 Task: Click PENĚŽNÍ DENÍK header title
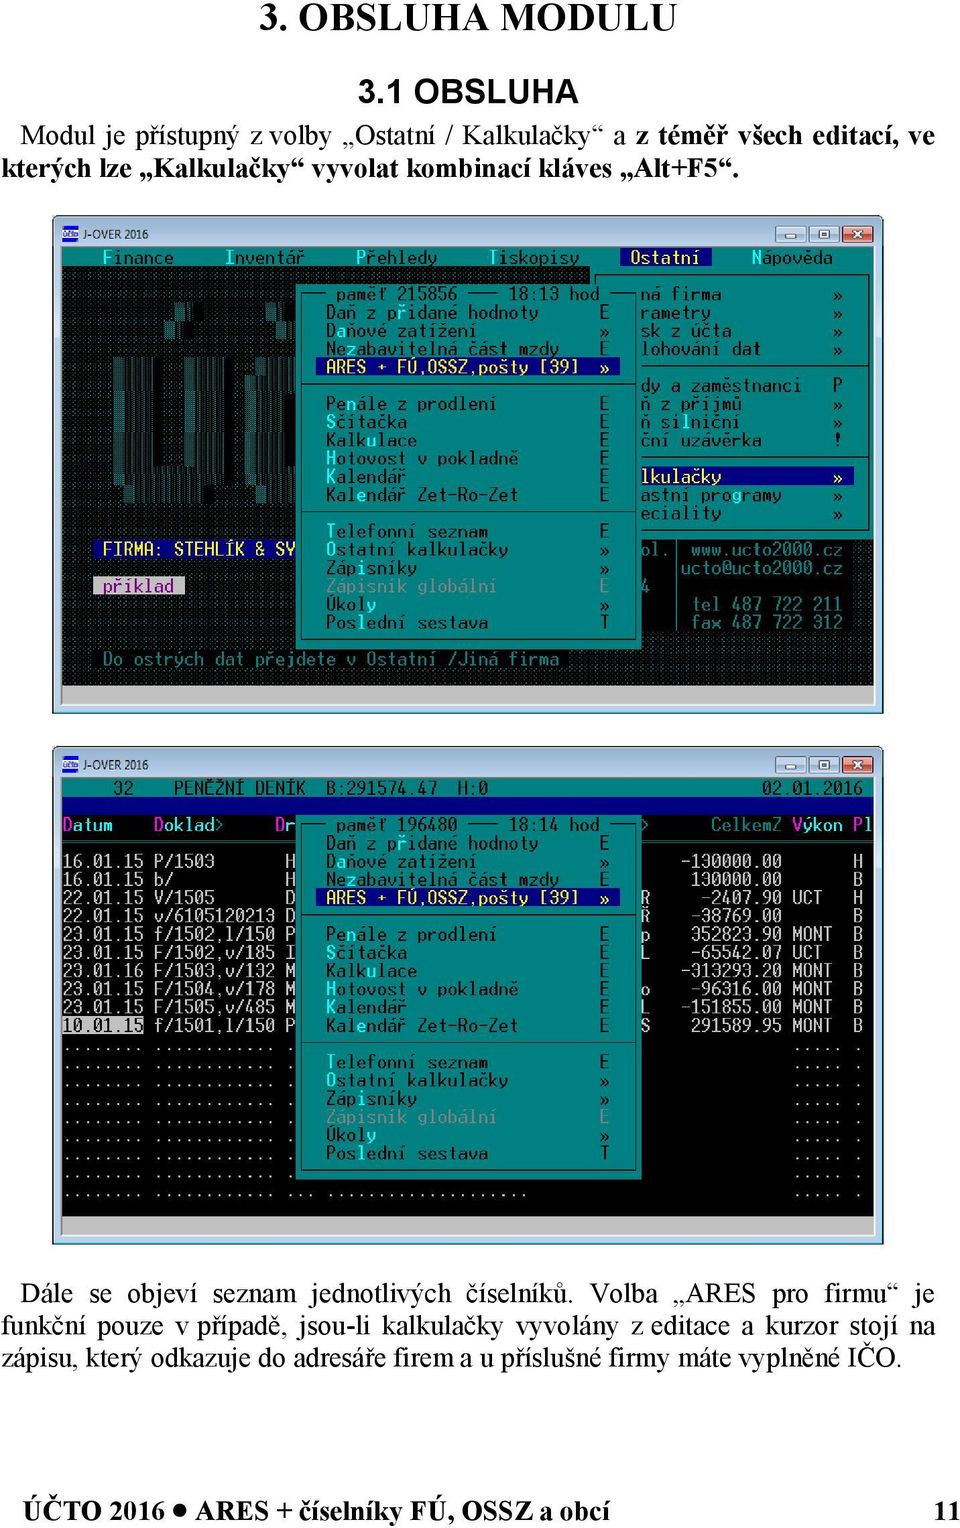tap(239, 788)
